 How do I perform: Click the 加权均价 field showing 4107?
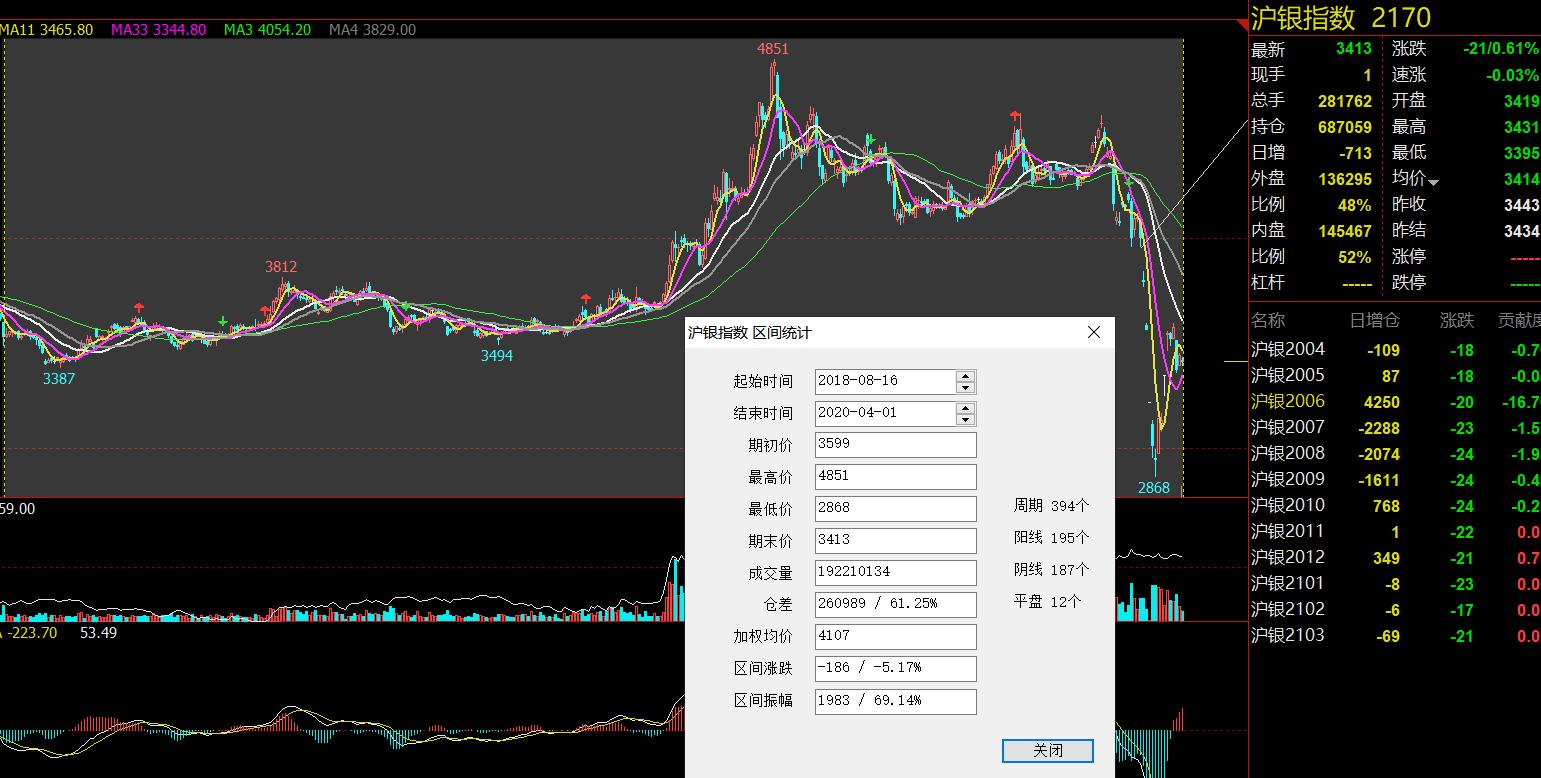click(x=894, y=636)
